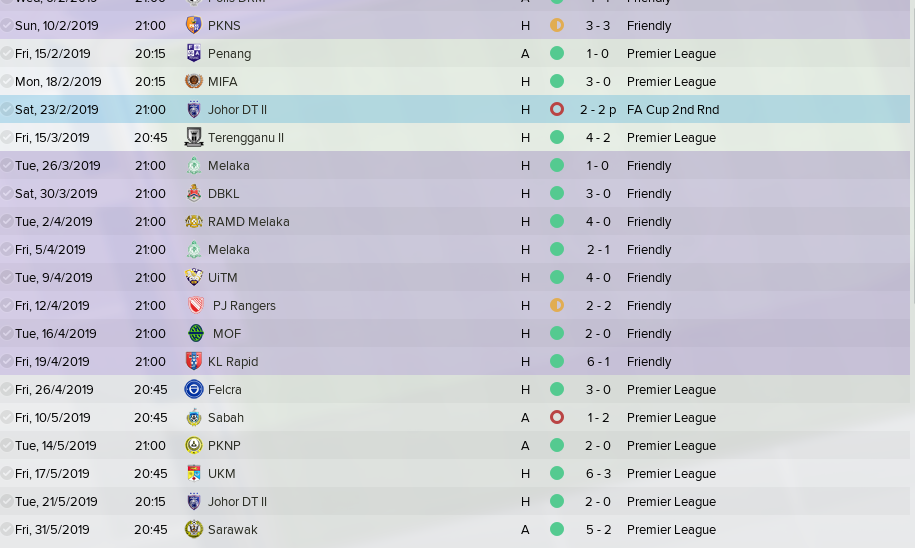Toggle the checkmark beside Fri, 15/3/2019 match
915x548 pixels.
pyautogui.click(x=7, y=137)
